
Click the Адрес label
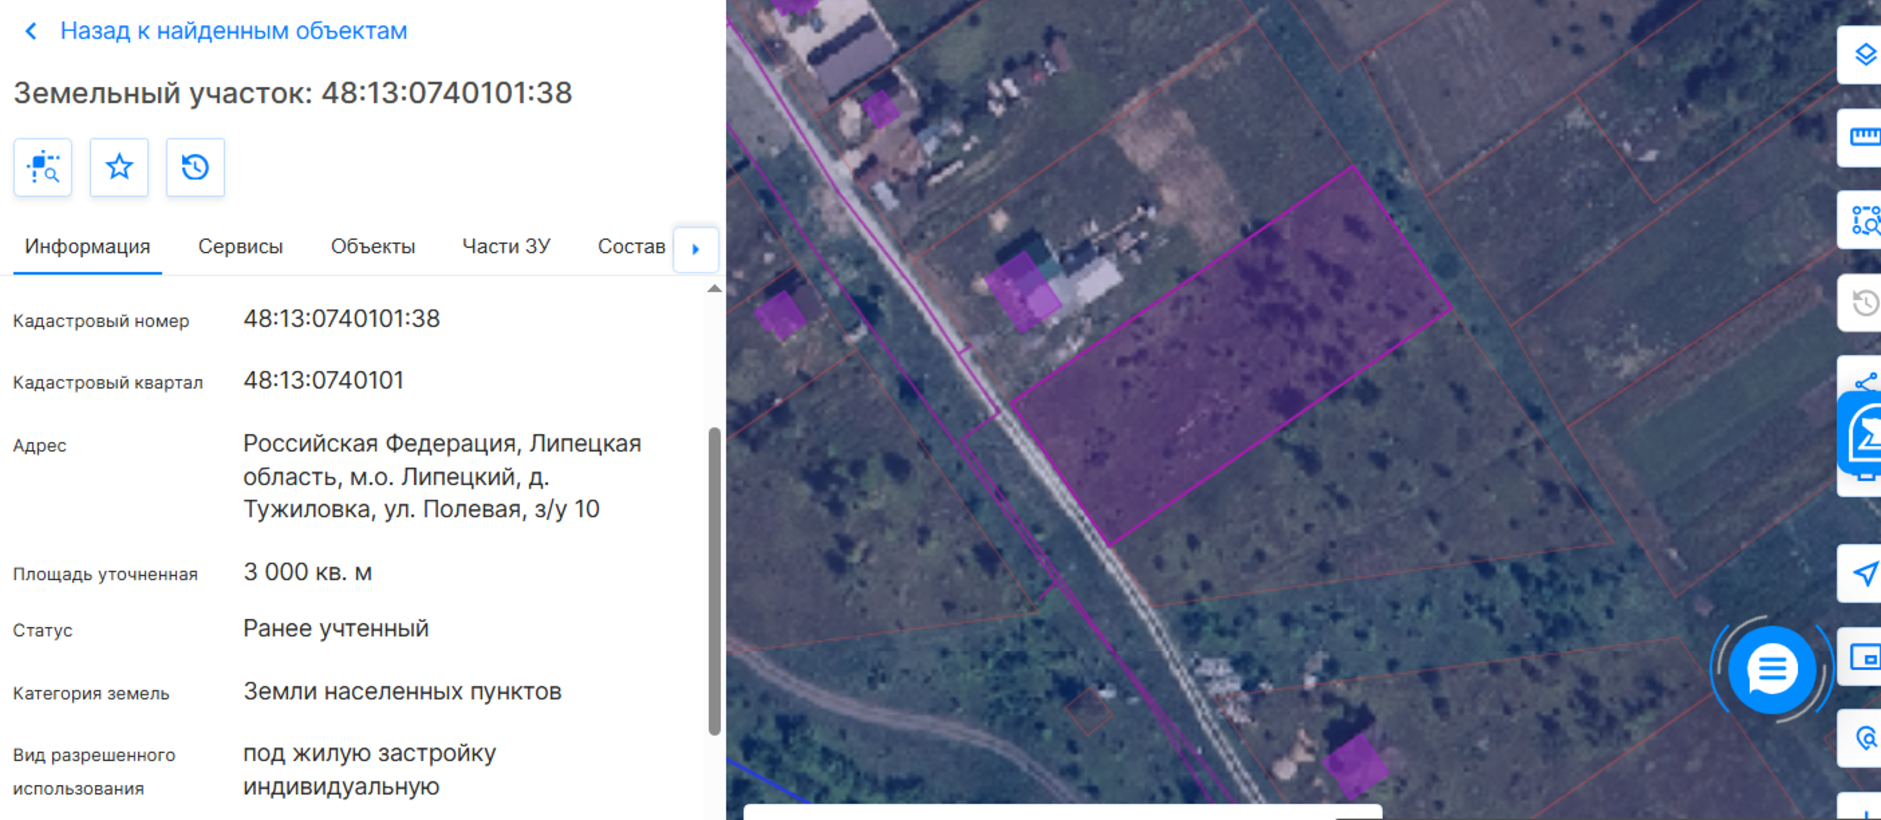[x=40, y=446]
